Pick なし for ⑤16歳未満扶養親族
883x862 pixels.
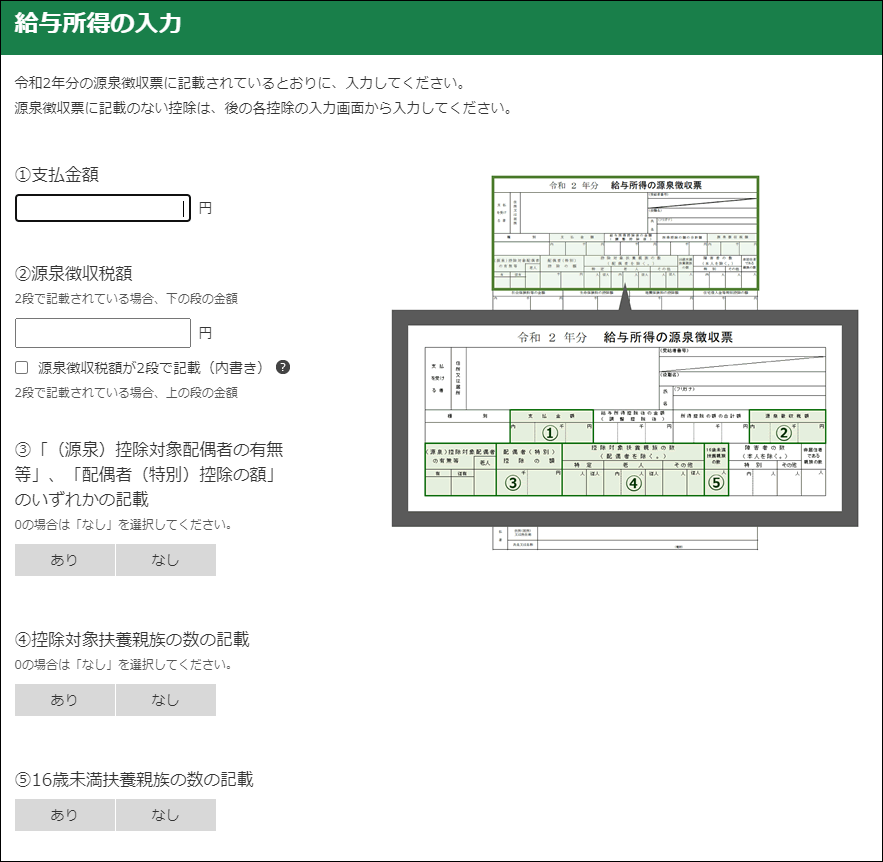(166, 815)
